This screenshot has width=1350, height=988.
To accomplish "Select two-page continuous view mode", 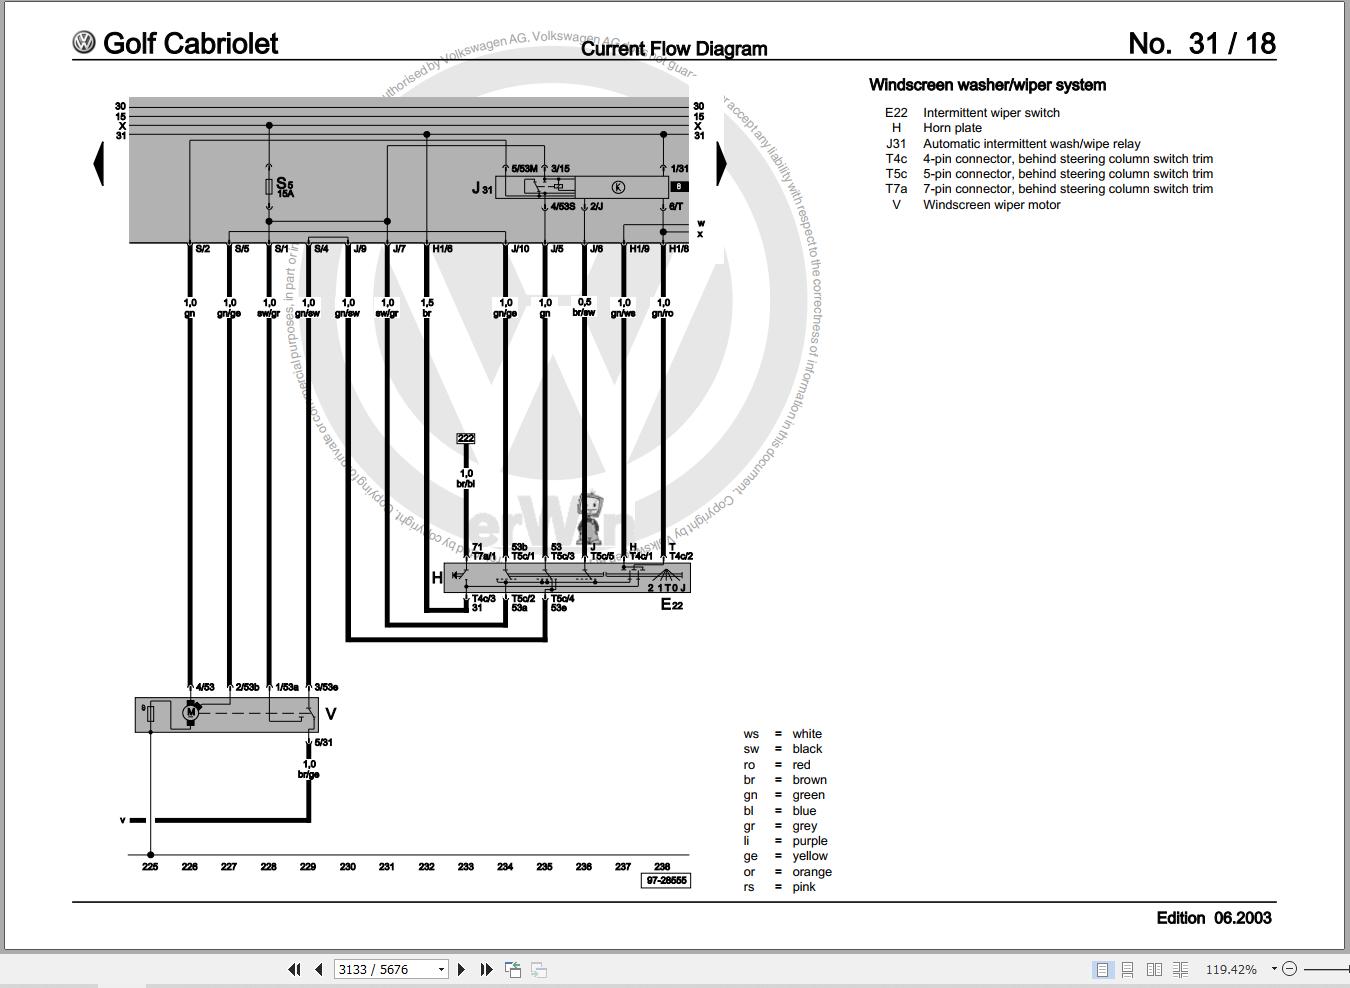I will coord(1181,969).
